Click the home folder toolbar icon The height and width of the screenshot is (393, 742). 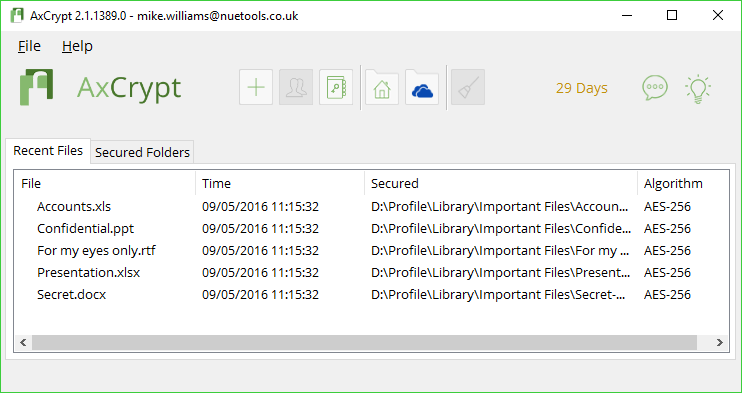382,87
